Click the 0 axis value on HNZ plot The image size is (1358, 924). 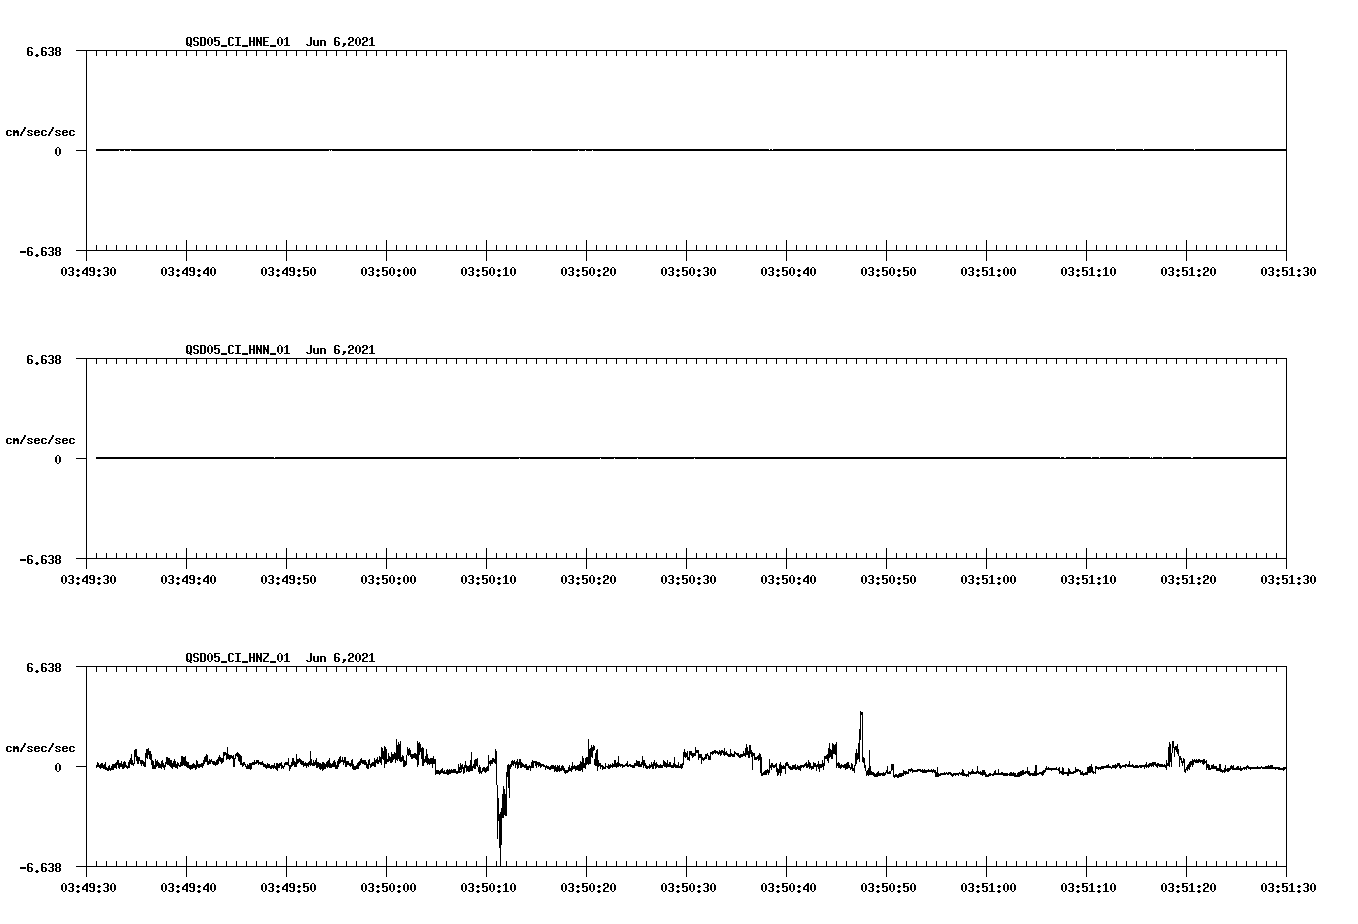tap(58, 767)
